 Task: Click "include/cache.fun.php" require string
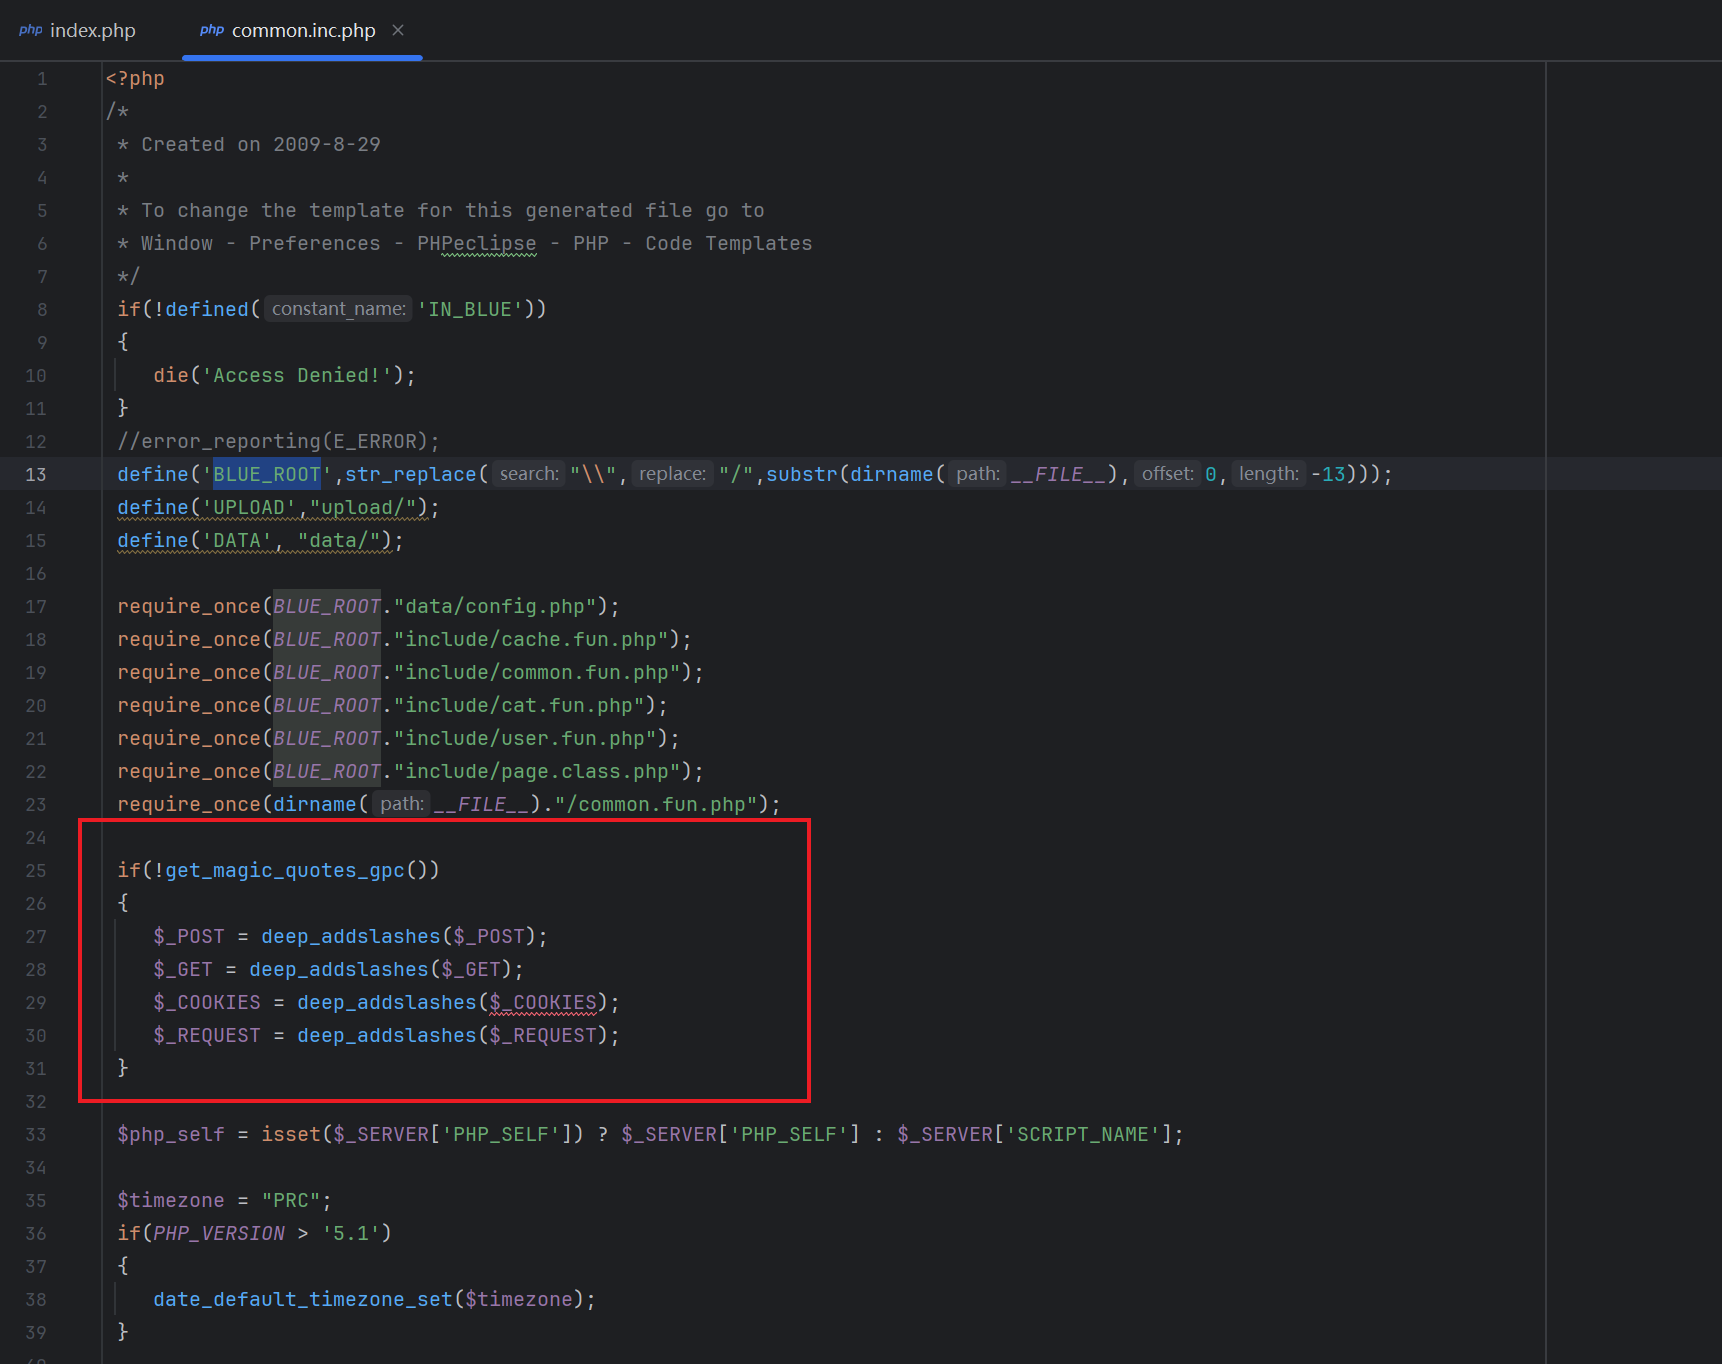tap(531, 639)
